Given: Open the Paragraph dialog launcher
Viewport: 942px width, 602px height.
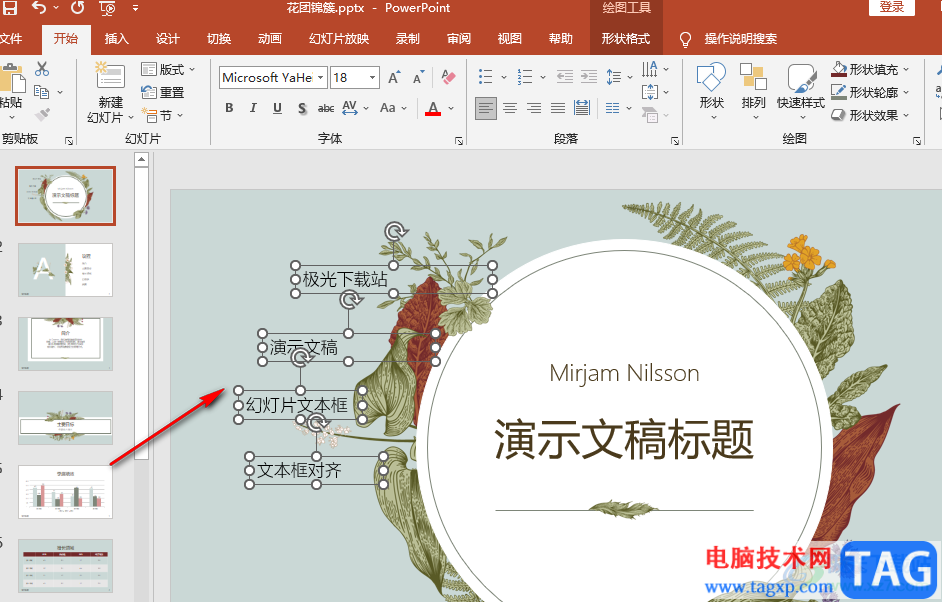Looking at the screenshot, I should [675, 141].
